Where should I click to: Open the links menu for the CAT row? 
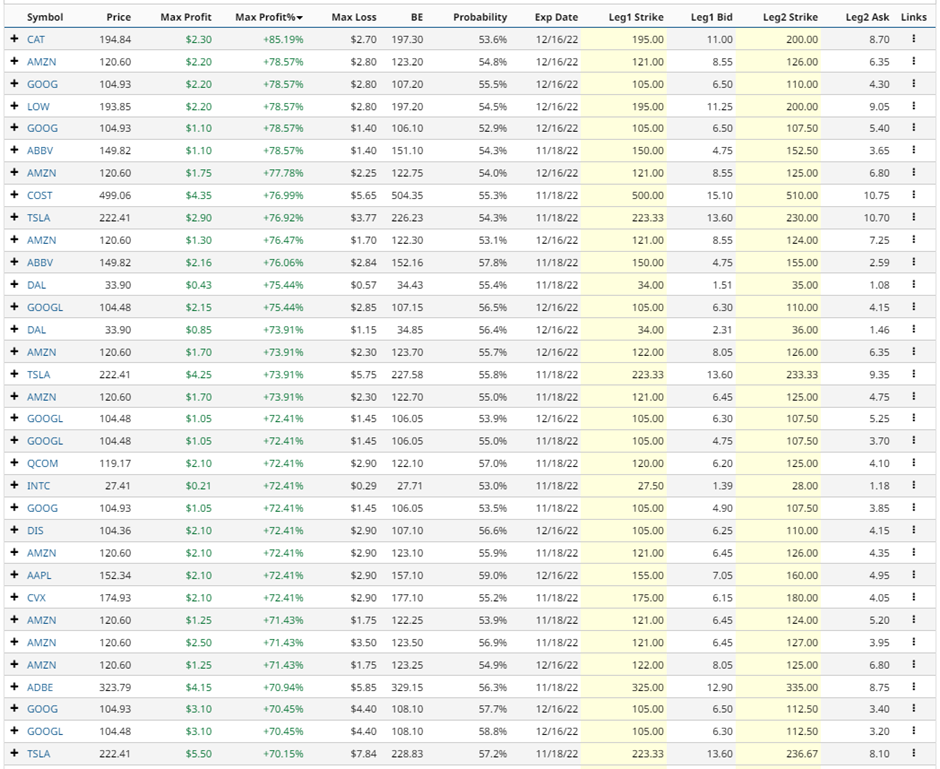click(914, 39)
